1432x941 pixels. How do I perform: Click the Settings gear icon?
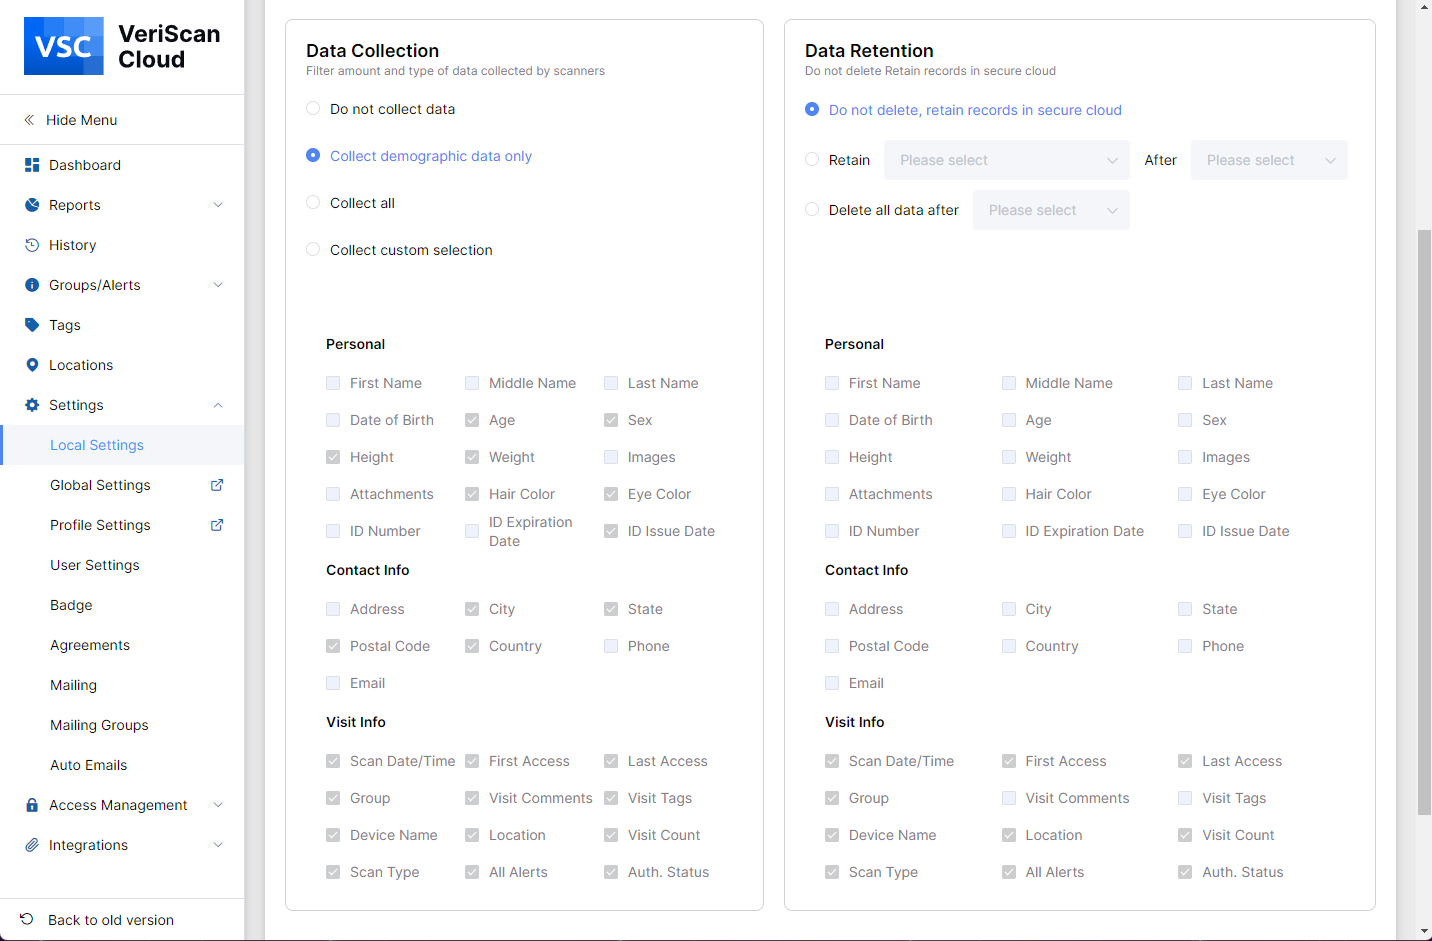(32, 405)
